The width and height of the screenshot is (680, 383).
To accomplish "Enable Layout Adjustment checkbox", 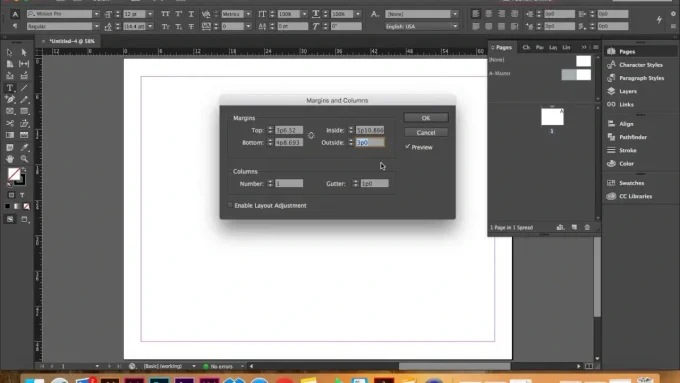I will click(230, 205).
